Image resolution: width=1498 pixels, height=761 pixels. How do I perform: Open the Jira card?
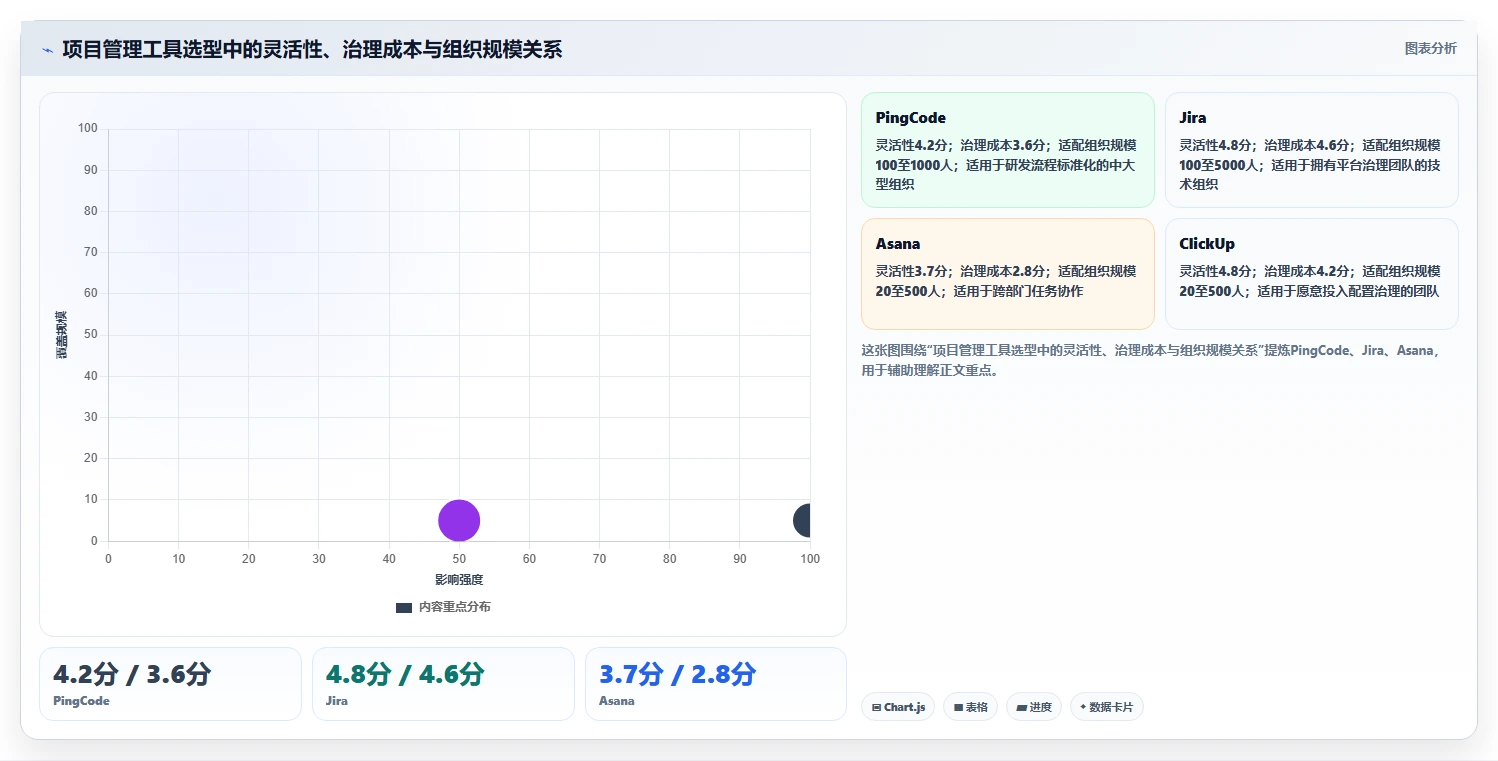1311,150
